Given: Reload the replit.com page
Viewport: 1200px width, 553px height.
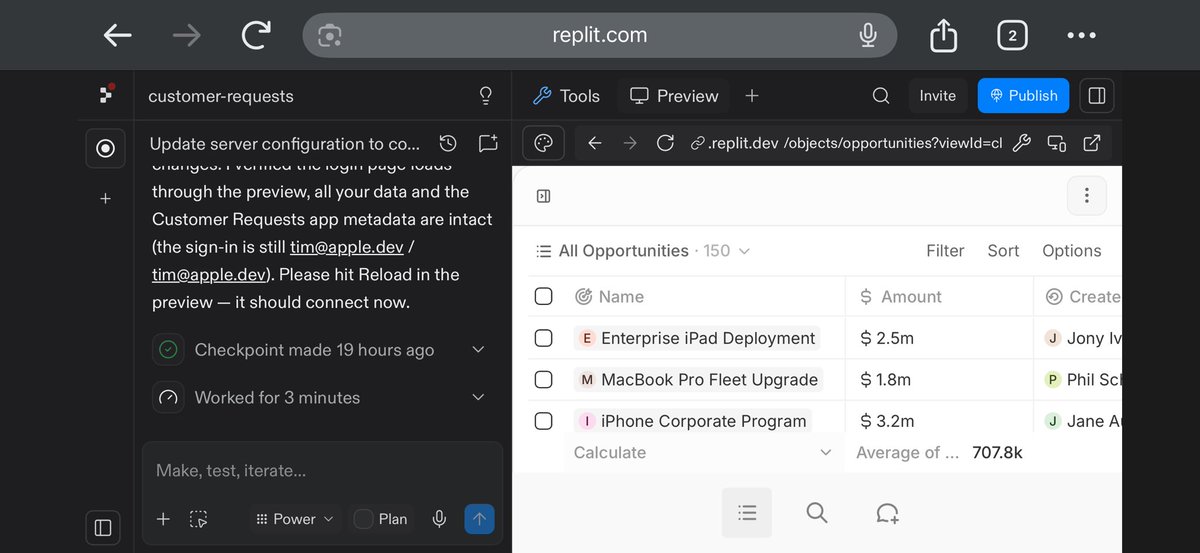Looking at the screenshot, I should pos(256,35).
